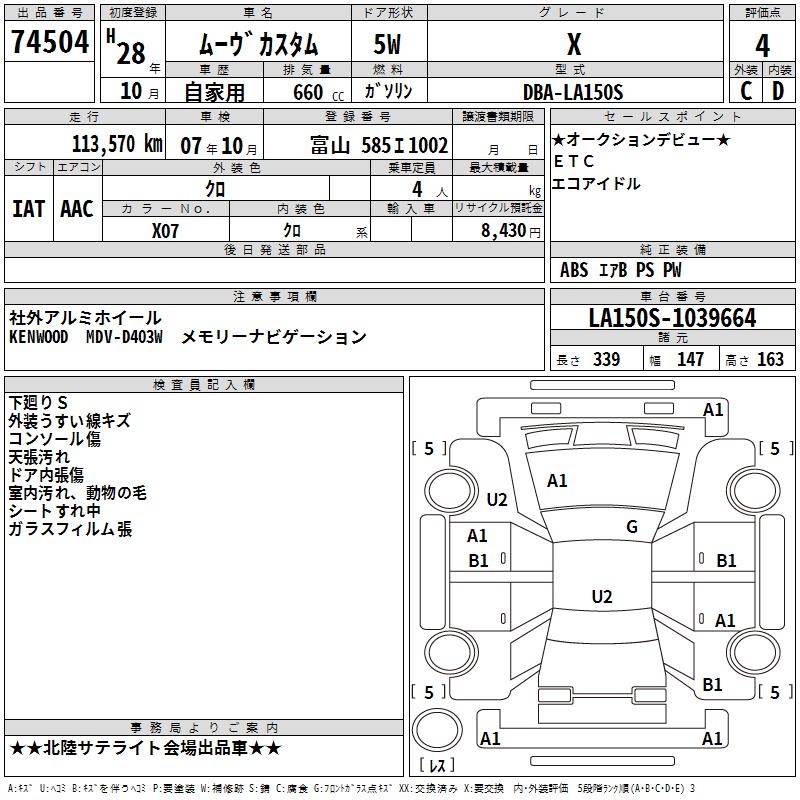Click the ★オークションデビュー★ sales point
Image resolution: width=800 pixels, height=800 pixels.
tap(641, 139)
